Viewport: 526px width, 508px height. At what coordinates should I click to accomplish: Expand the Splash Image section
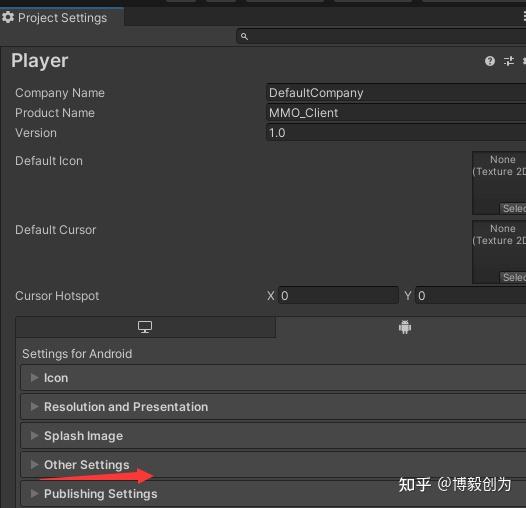click(x=273, y=436)
